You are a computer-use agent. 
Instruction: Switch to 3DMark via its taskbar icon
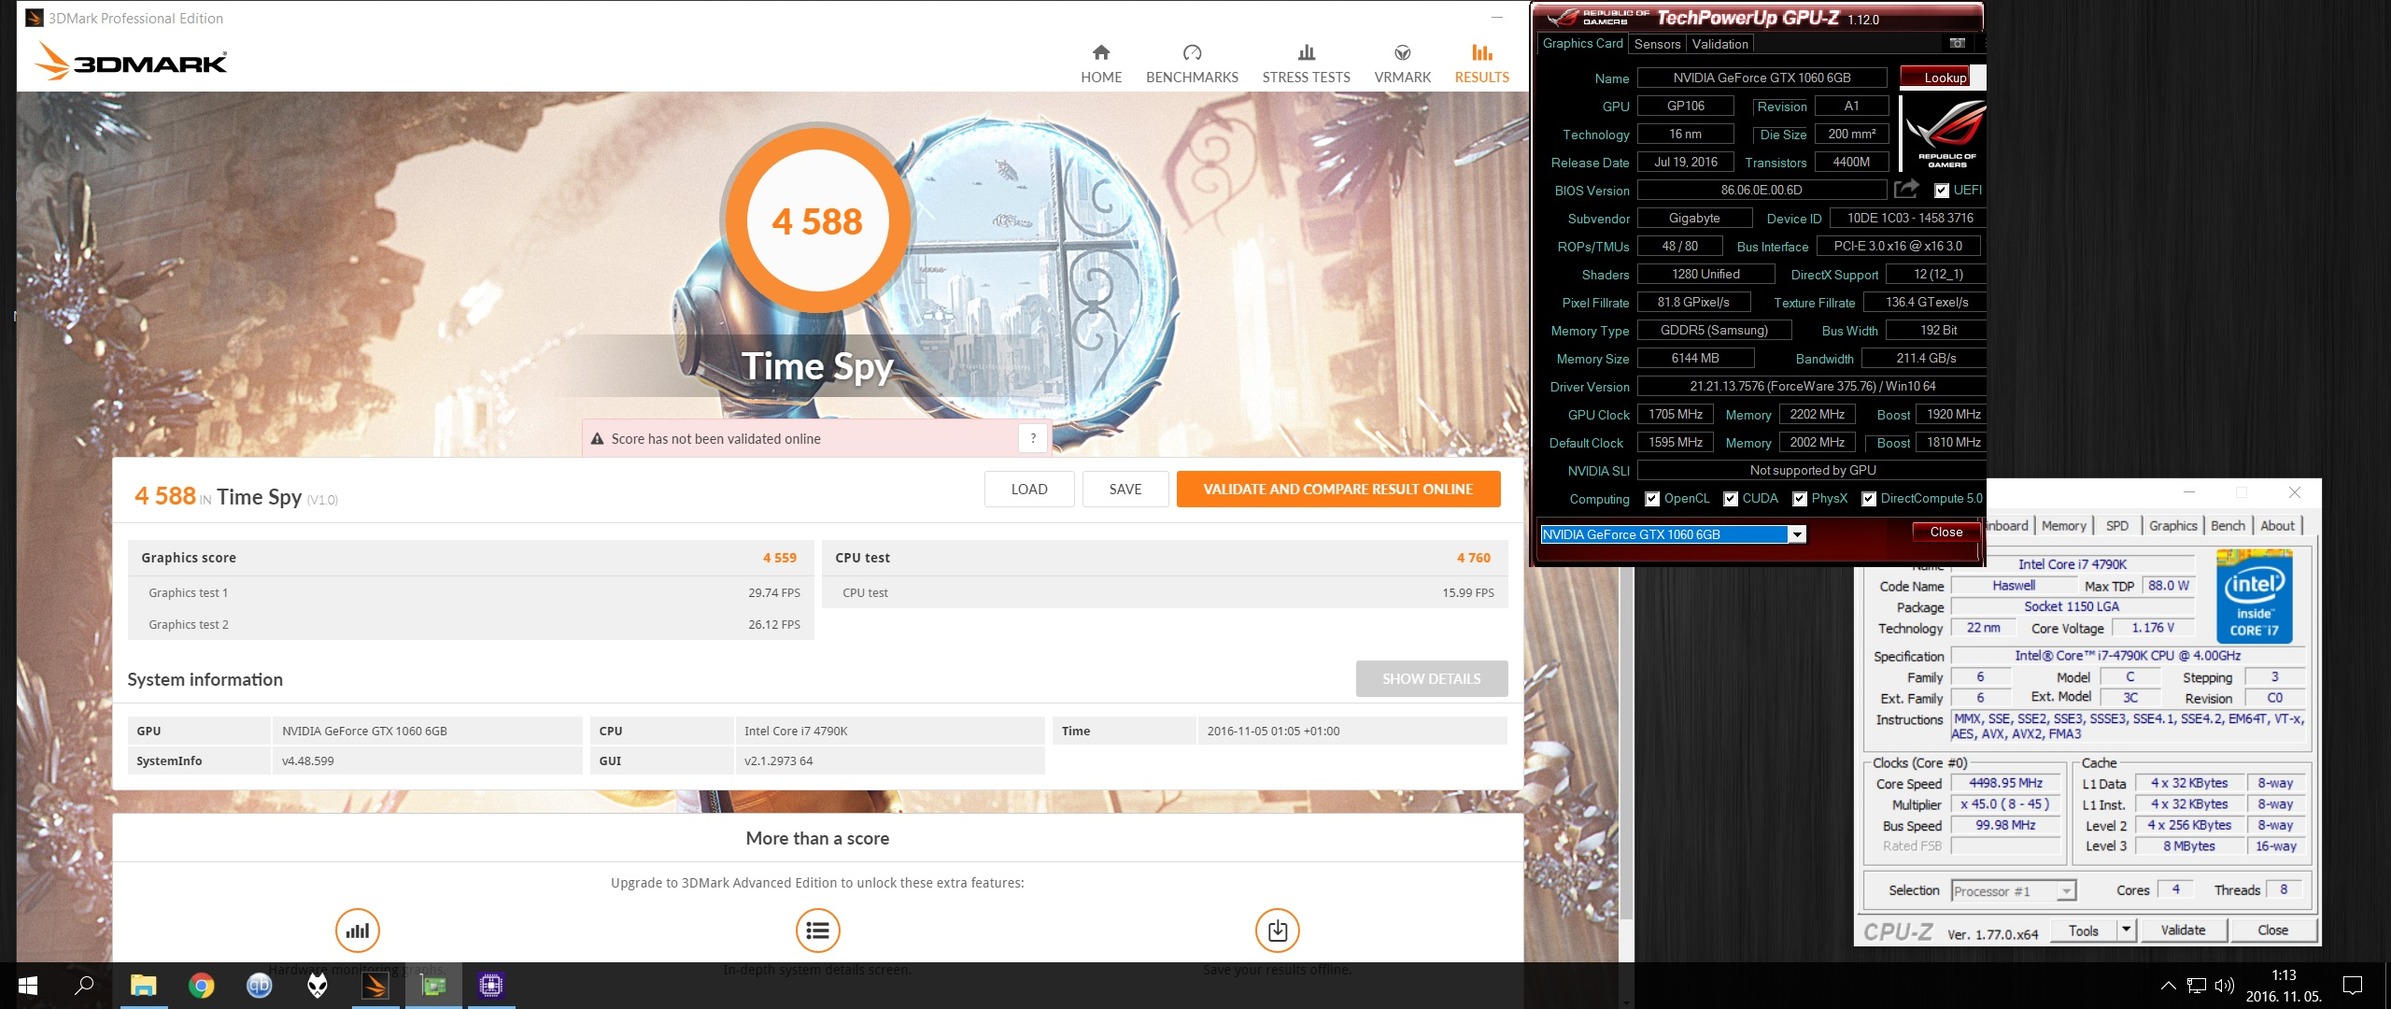pos(375,986)
